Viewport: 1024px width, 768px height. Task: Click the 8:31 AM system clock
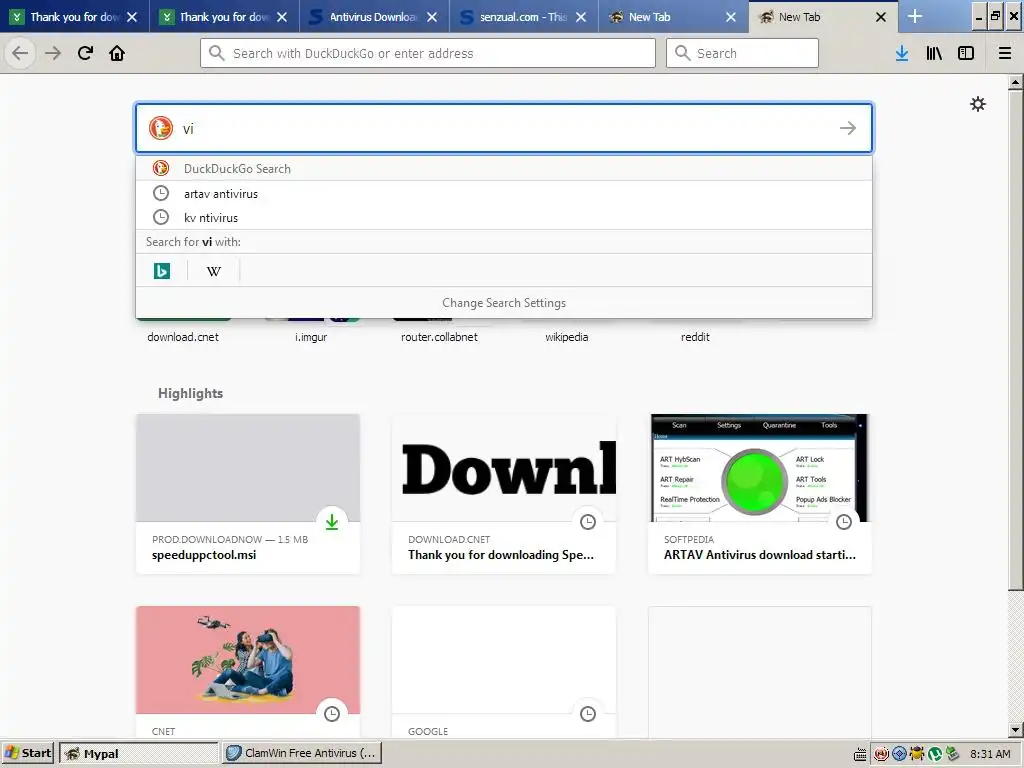point(990,754)
